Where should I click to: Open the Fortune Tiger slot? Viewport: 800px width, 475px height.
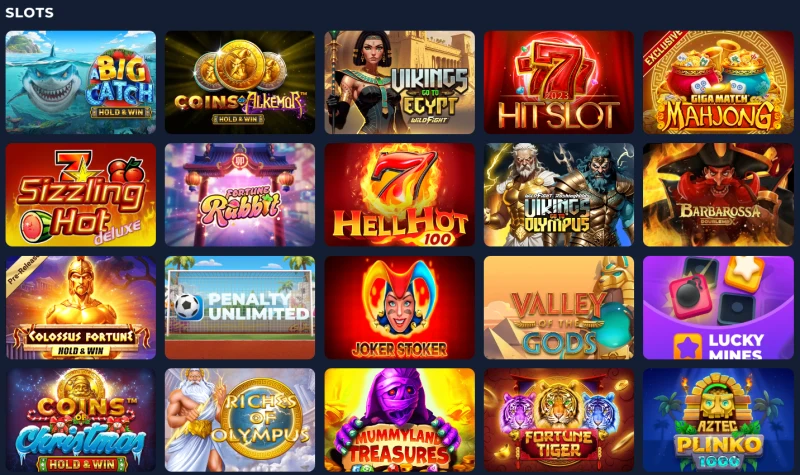point(559,420)
